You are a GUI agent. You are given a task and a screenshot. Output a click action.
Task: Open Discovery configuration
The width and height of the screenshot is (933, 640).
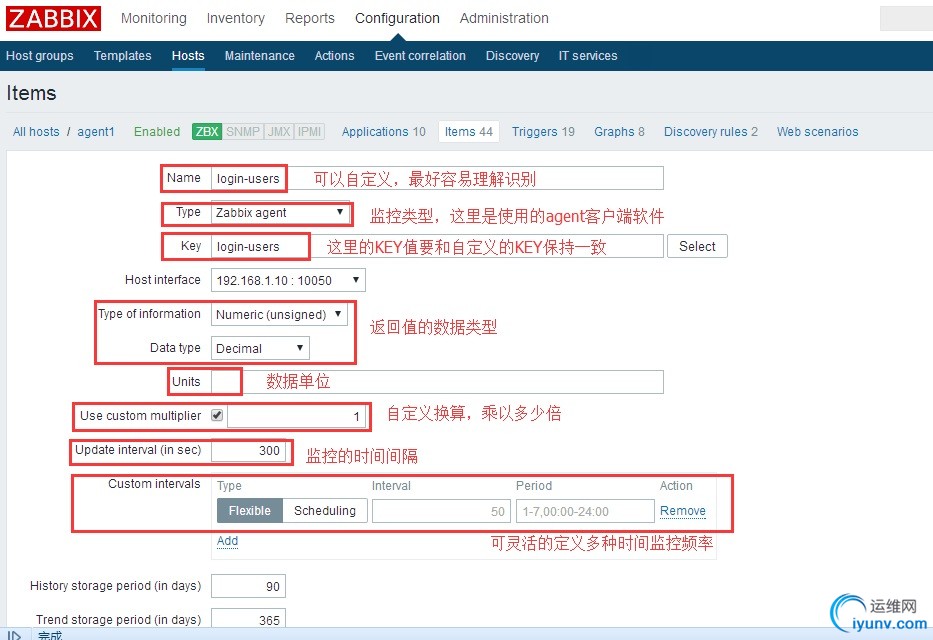click(x=512, y=56)
